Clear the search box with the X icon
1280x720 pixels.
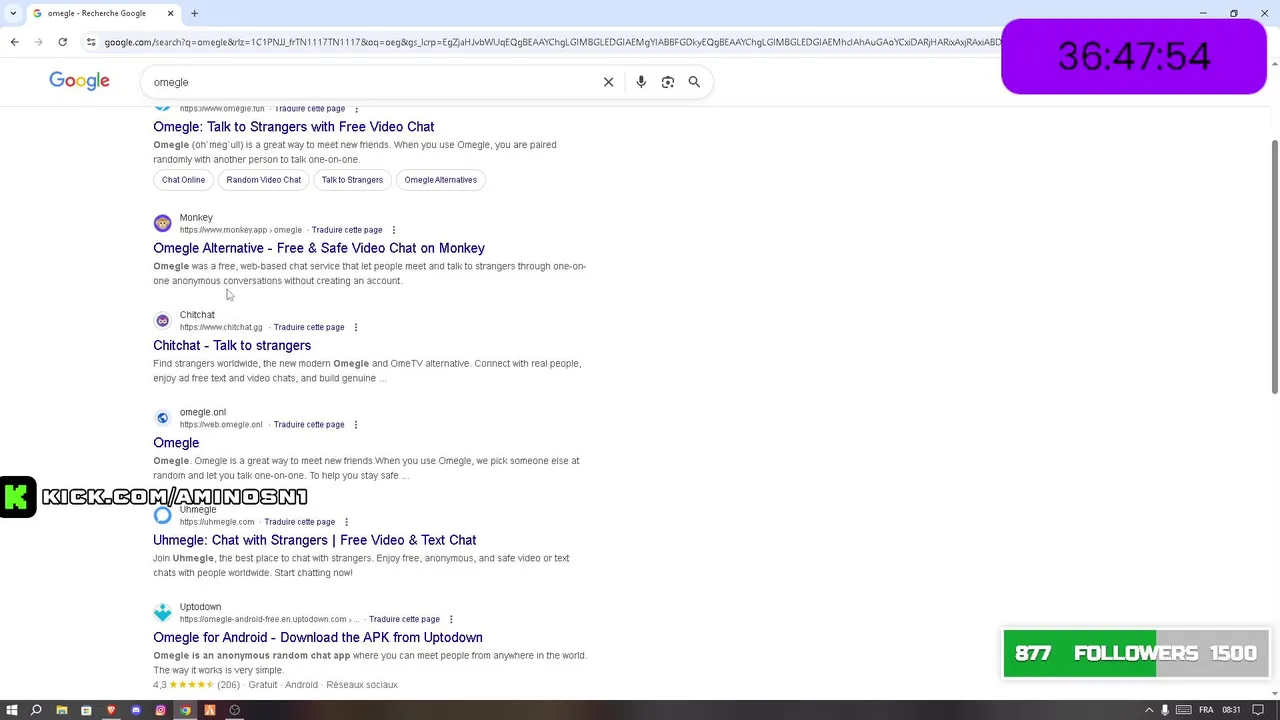point(608,82)
